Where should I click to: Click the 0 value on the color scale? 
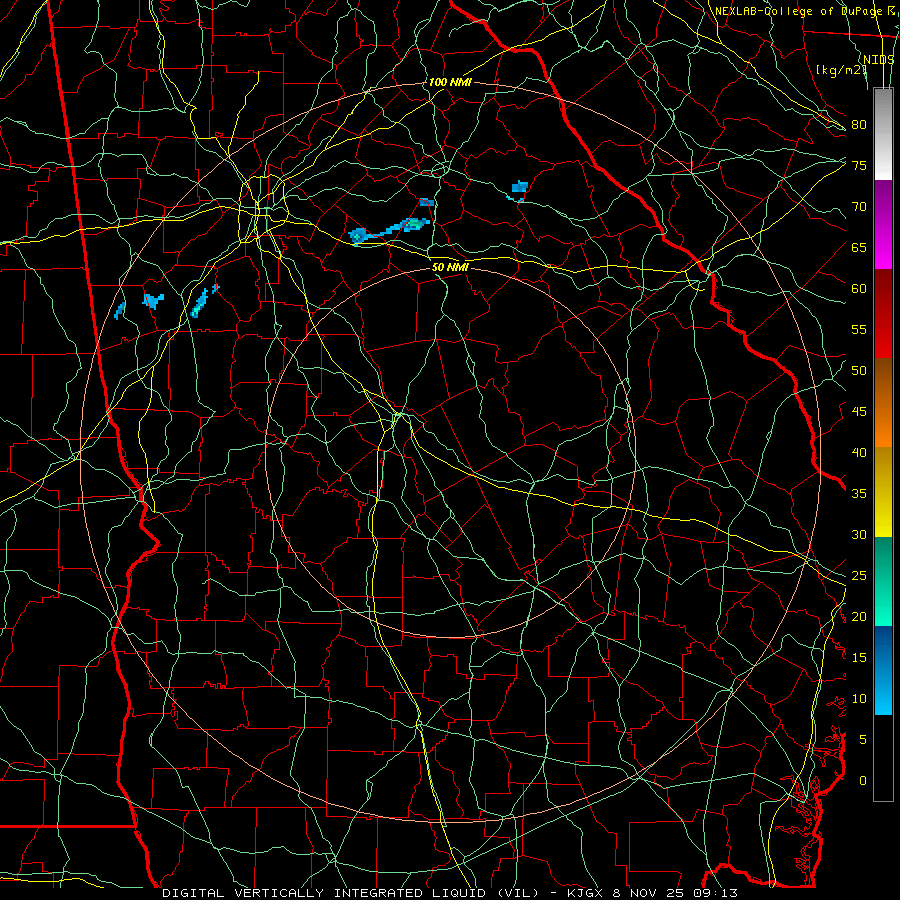tap(863, 781)
